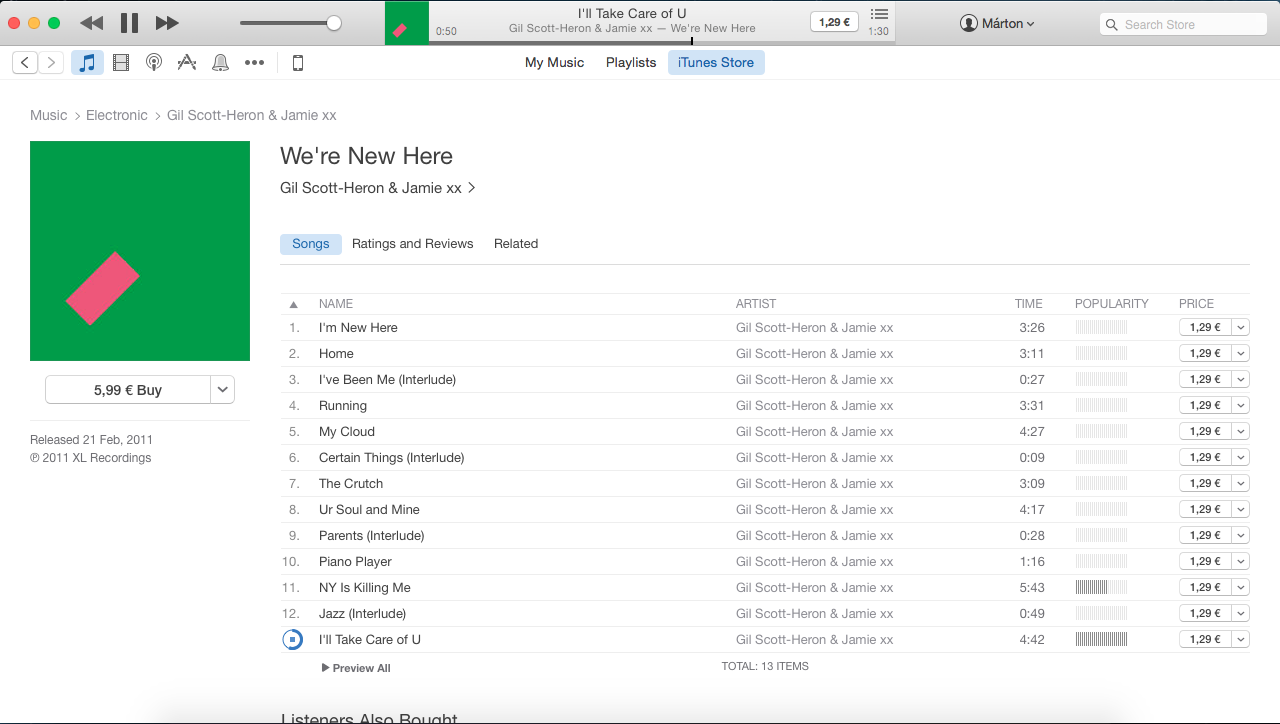
Task: Open the Up Next list icon
Action: click(879, 14)
